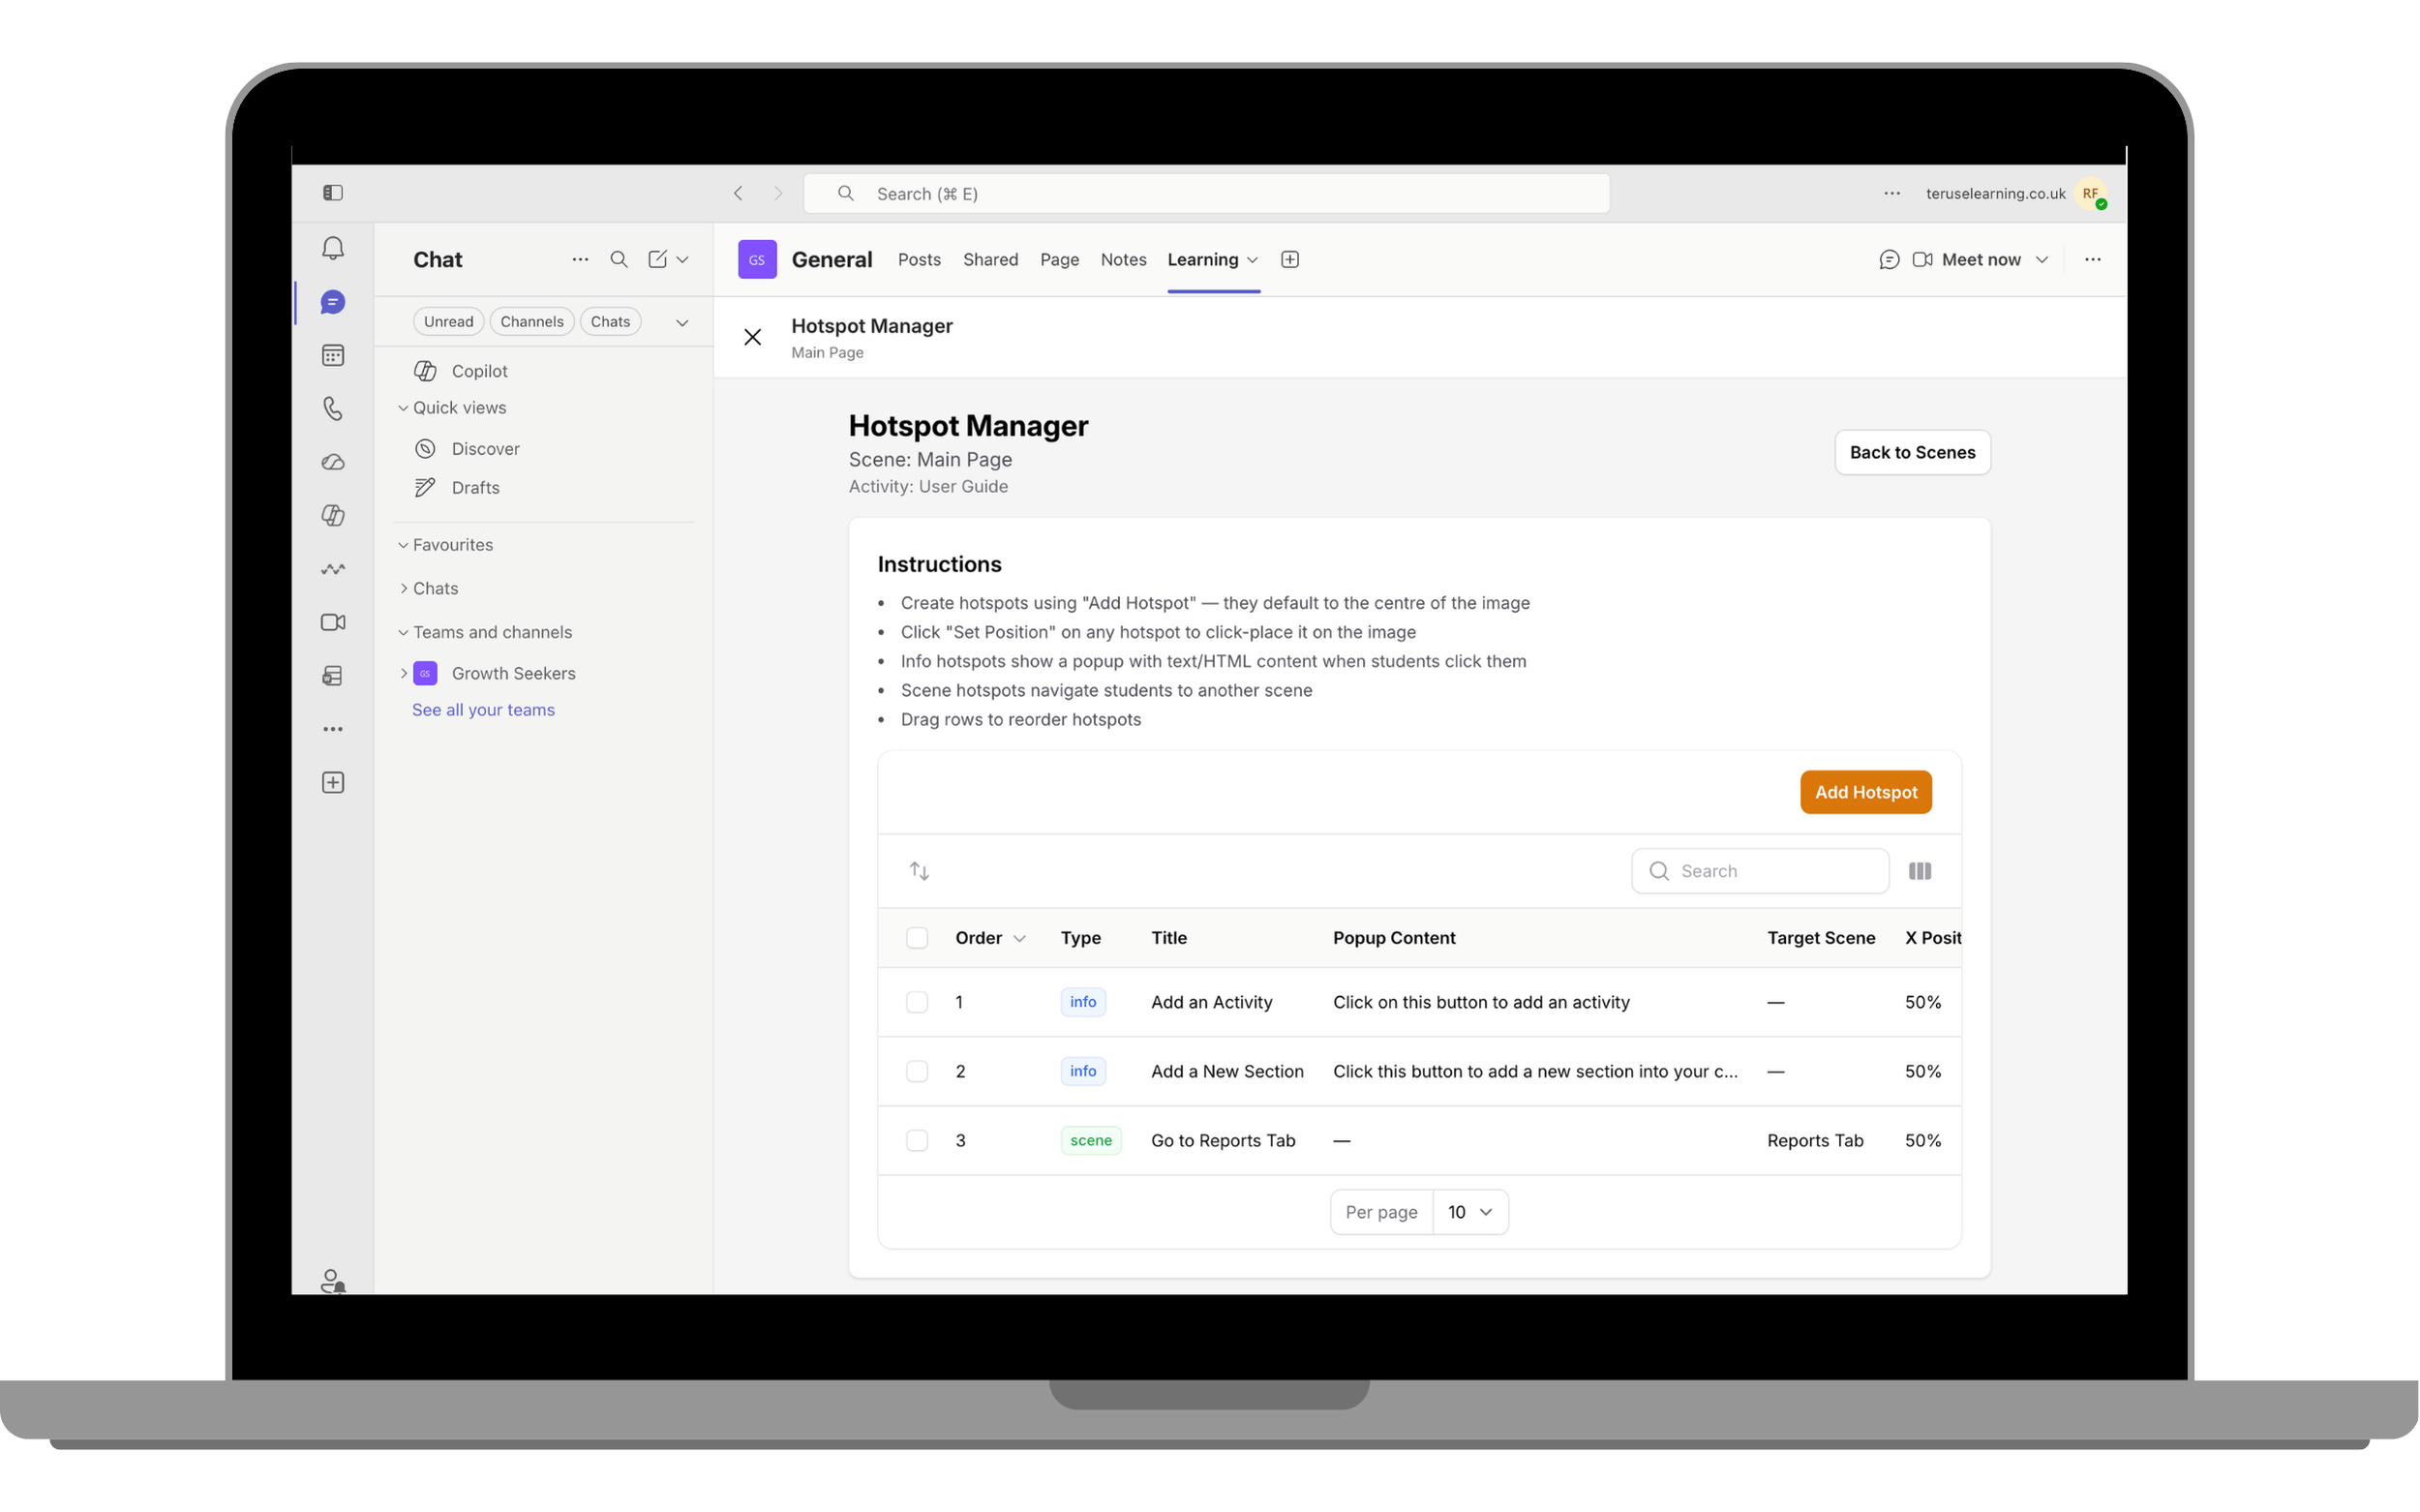2420x1512 pixels.
Task: Collapse Quick views section
Action: click(403, 407)
